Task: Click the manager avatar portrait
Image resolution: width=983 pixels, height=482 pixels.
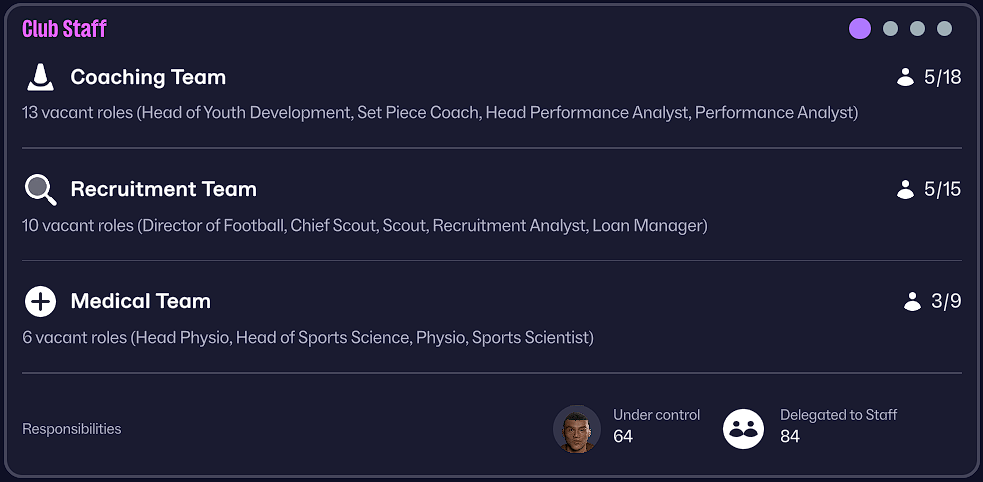Action: point(576,429)
